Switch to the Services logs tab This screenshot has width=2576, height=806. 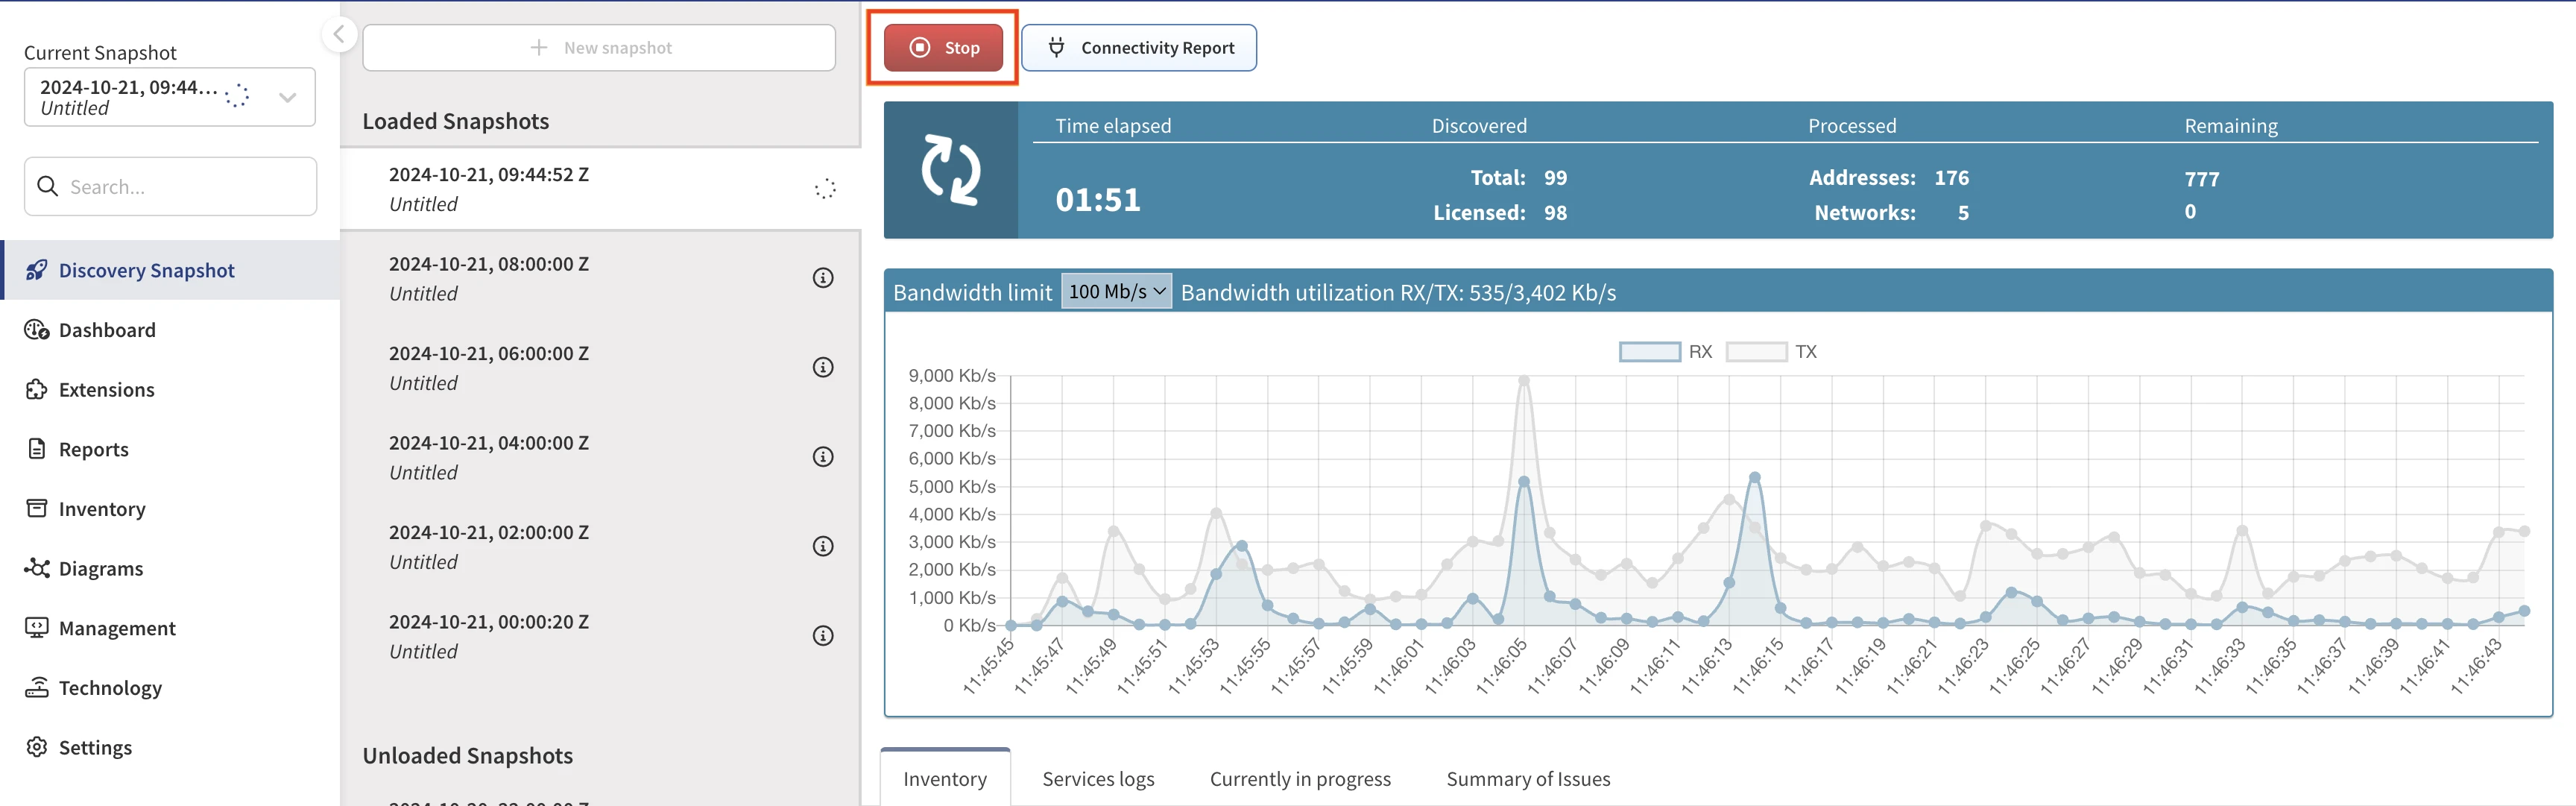(x=1097, y=779)
